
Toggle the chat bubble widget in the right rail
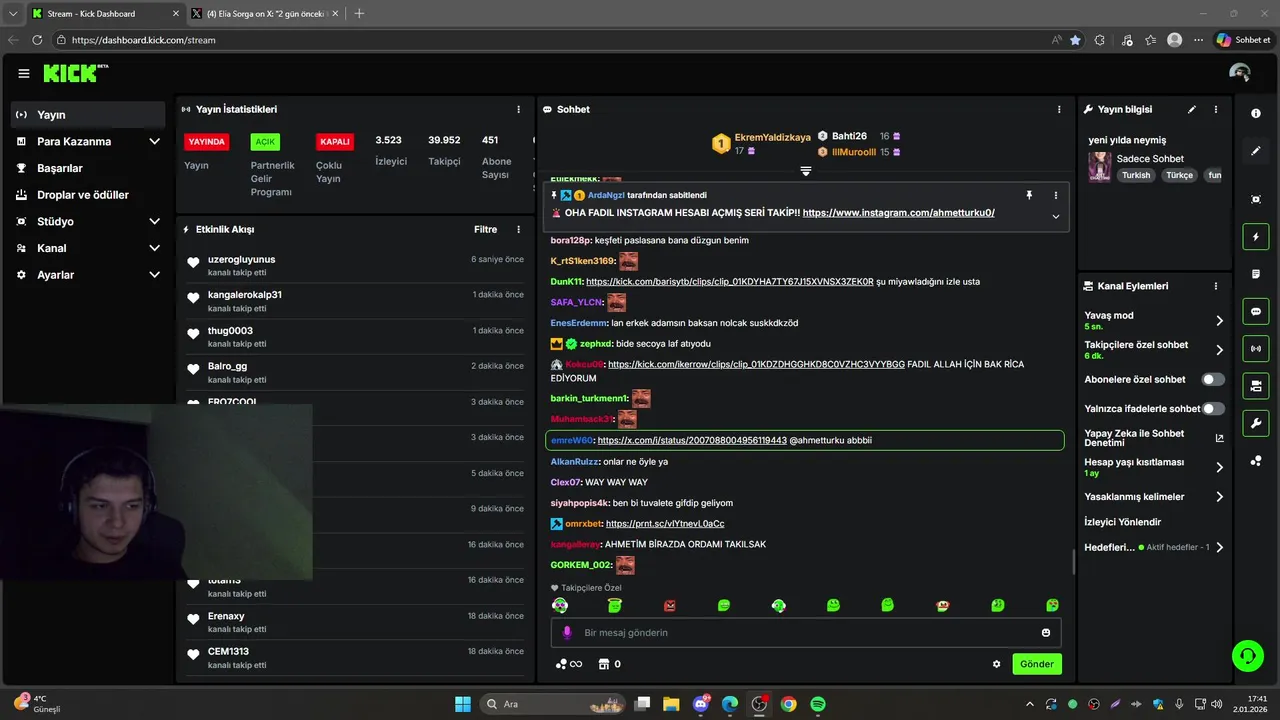pyautogui.click(x=1256, y=312)
